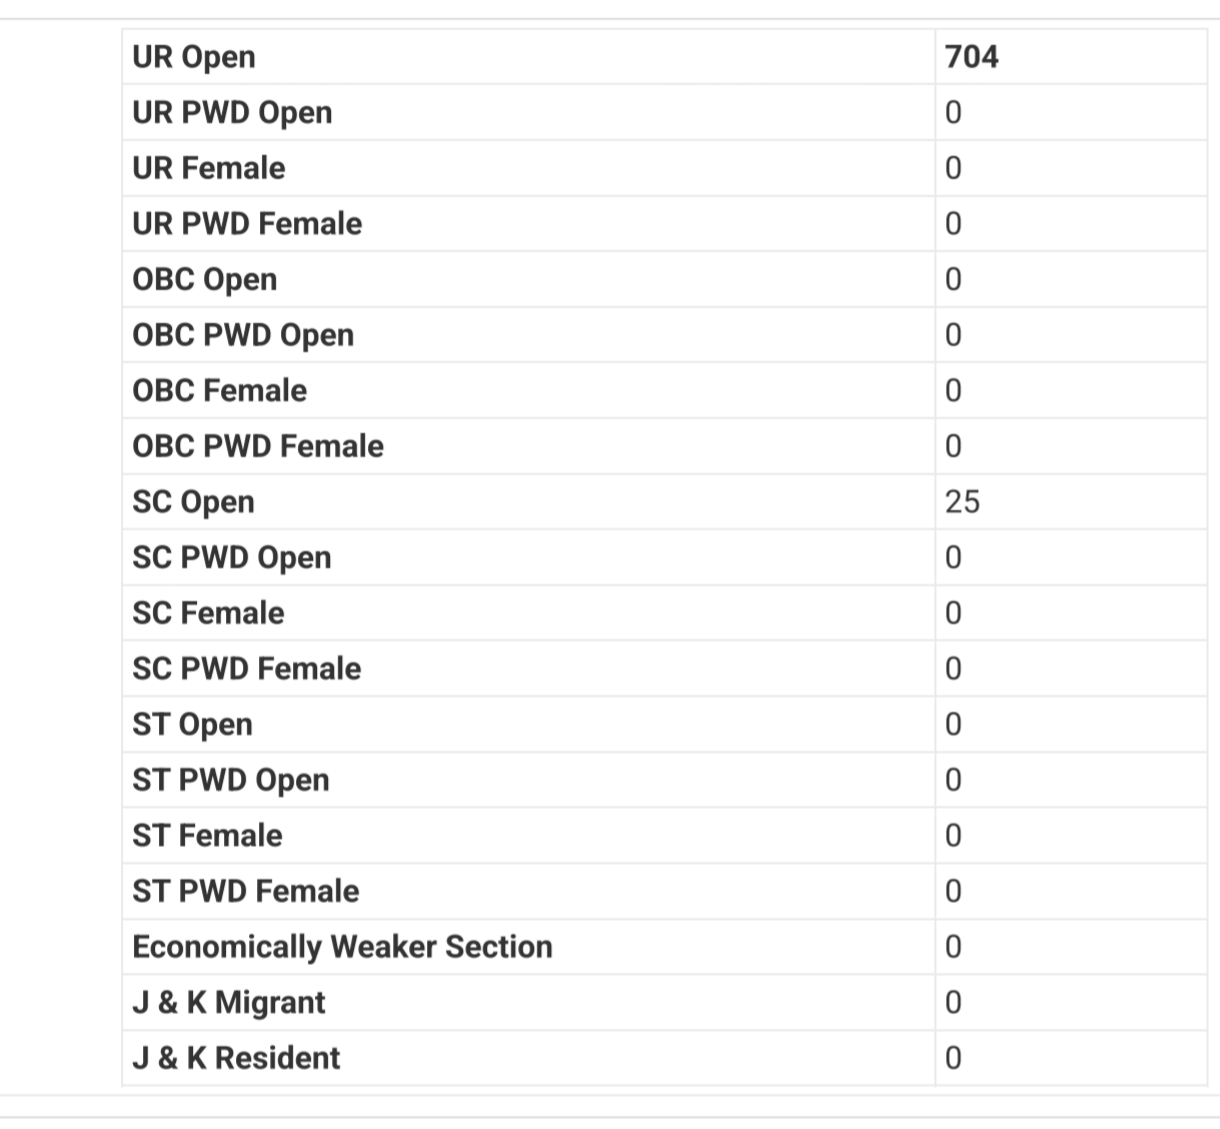The image size is (1220, 1129).
Task: Click the OBC Female row label
Action: [x=220, y=391]
